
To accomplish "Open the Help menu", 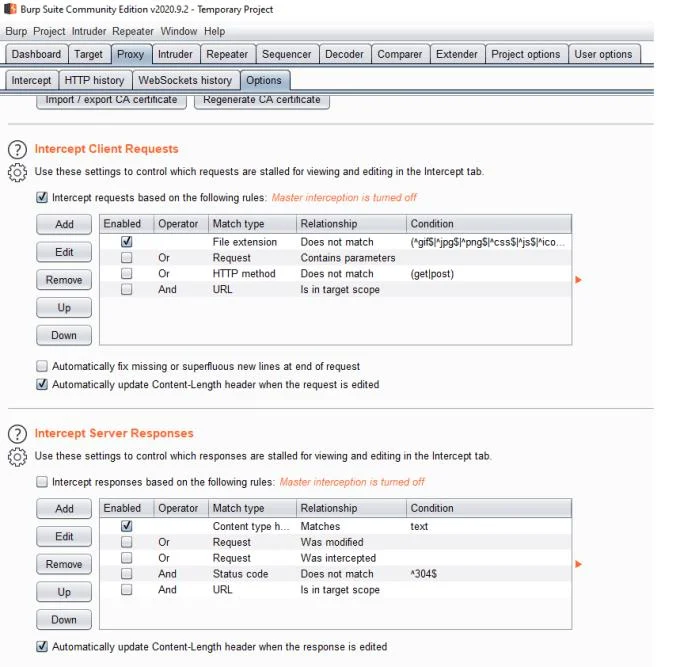I will [214, 31].
